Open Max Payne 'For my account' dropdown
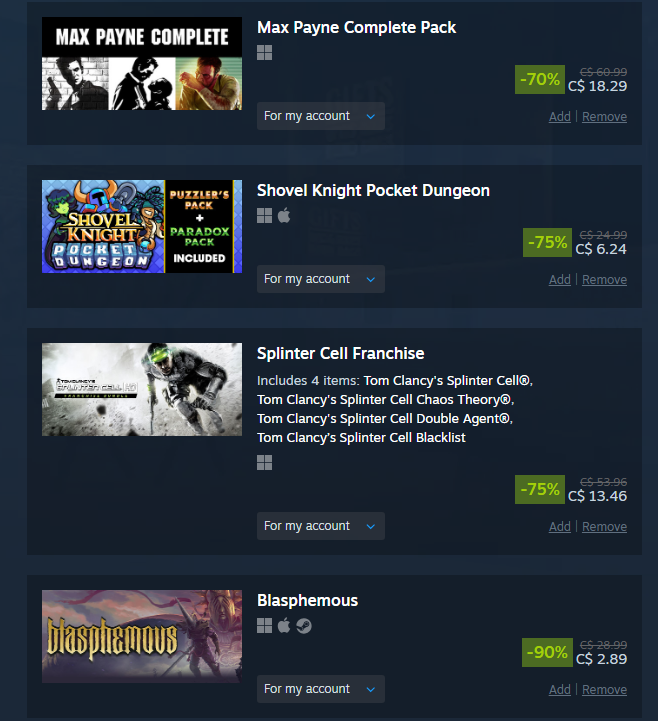 320,116
